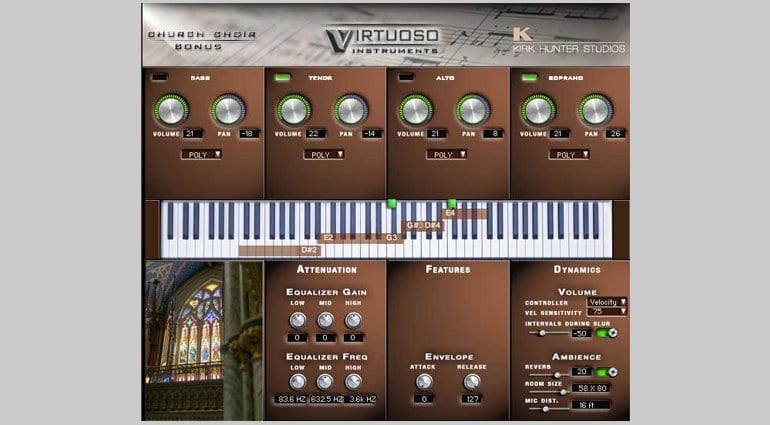Click the G3 range label on keyboard
This screenshot has height=425, width=770.
pos(391,238)
